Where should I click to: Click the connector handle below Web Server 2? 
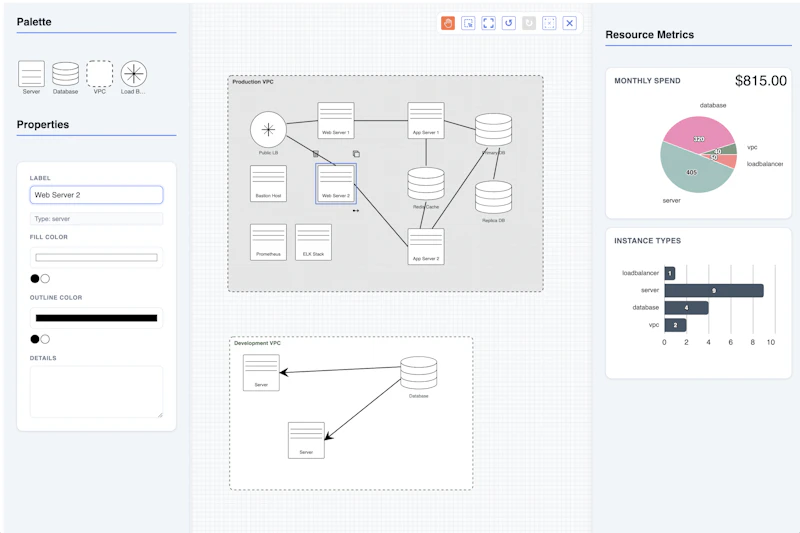point(356,210)
